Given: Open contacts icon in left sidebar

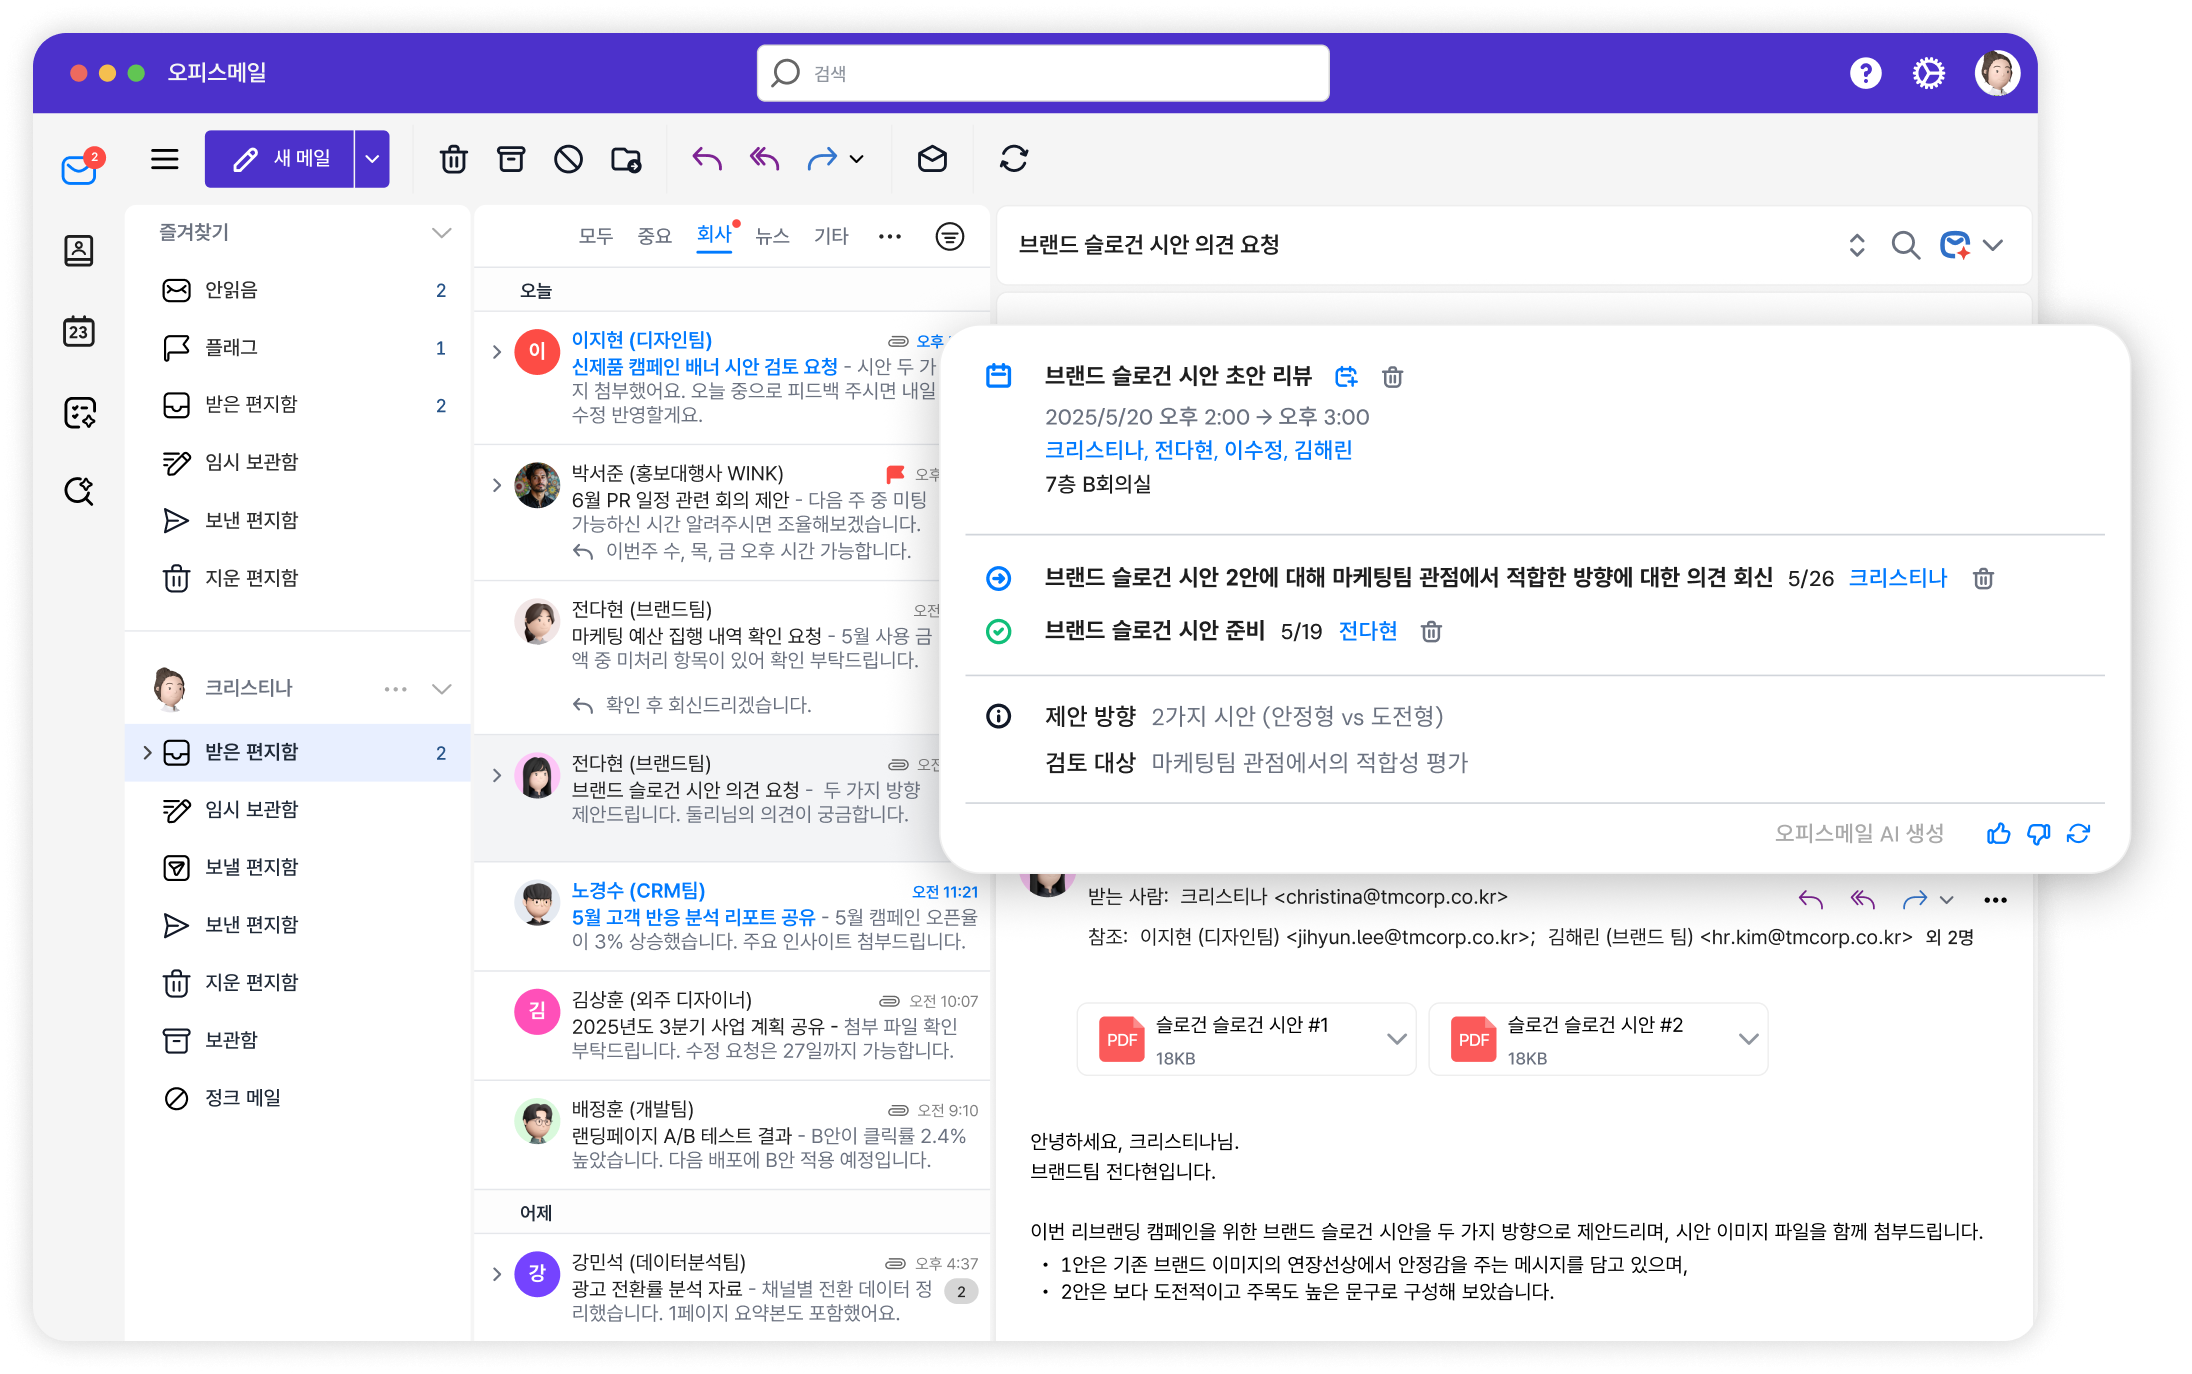Looking at the screenshot, I should tap(79, 250).
